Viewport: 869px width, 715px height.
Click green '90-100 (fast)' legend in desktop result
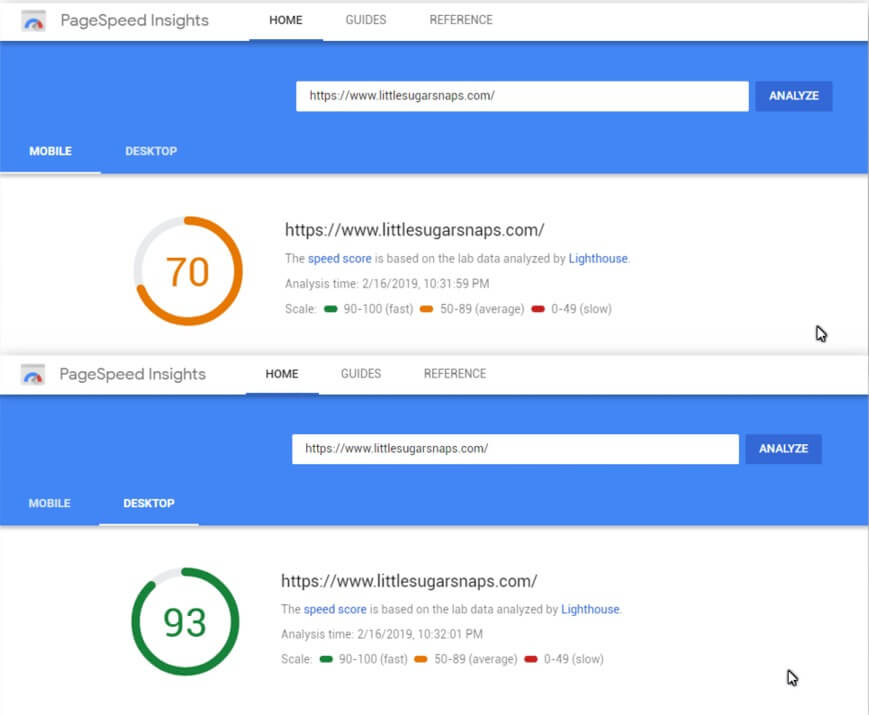click(x=364, y=660)
